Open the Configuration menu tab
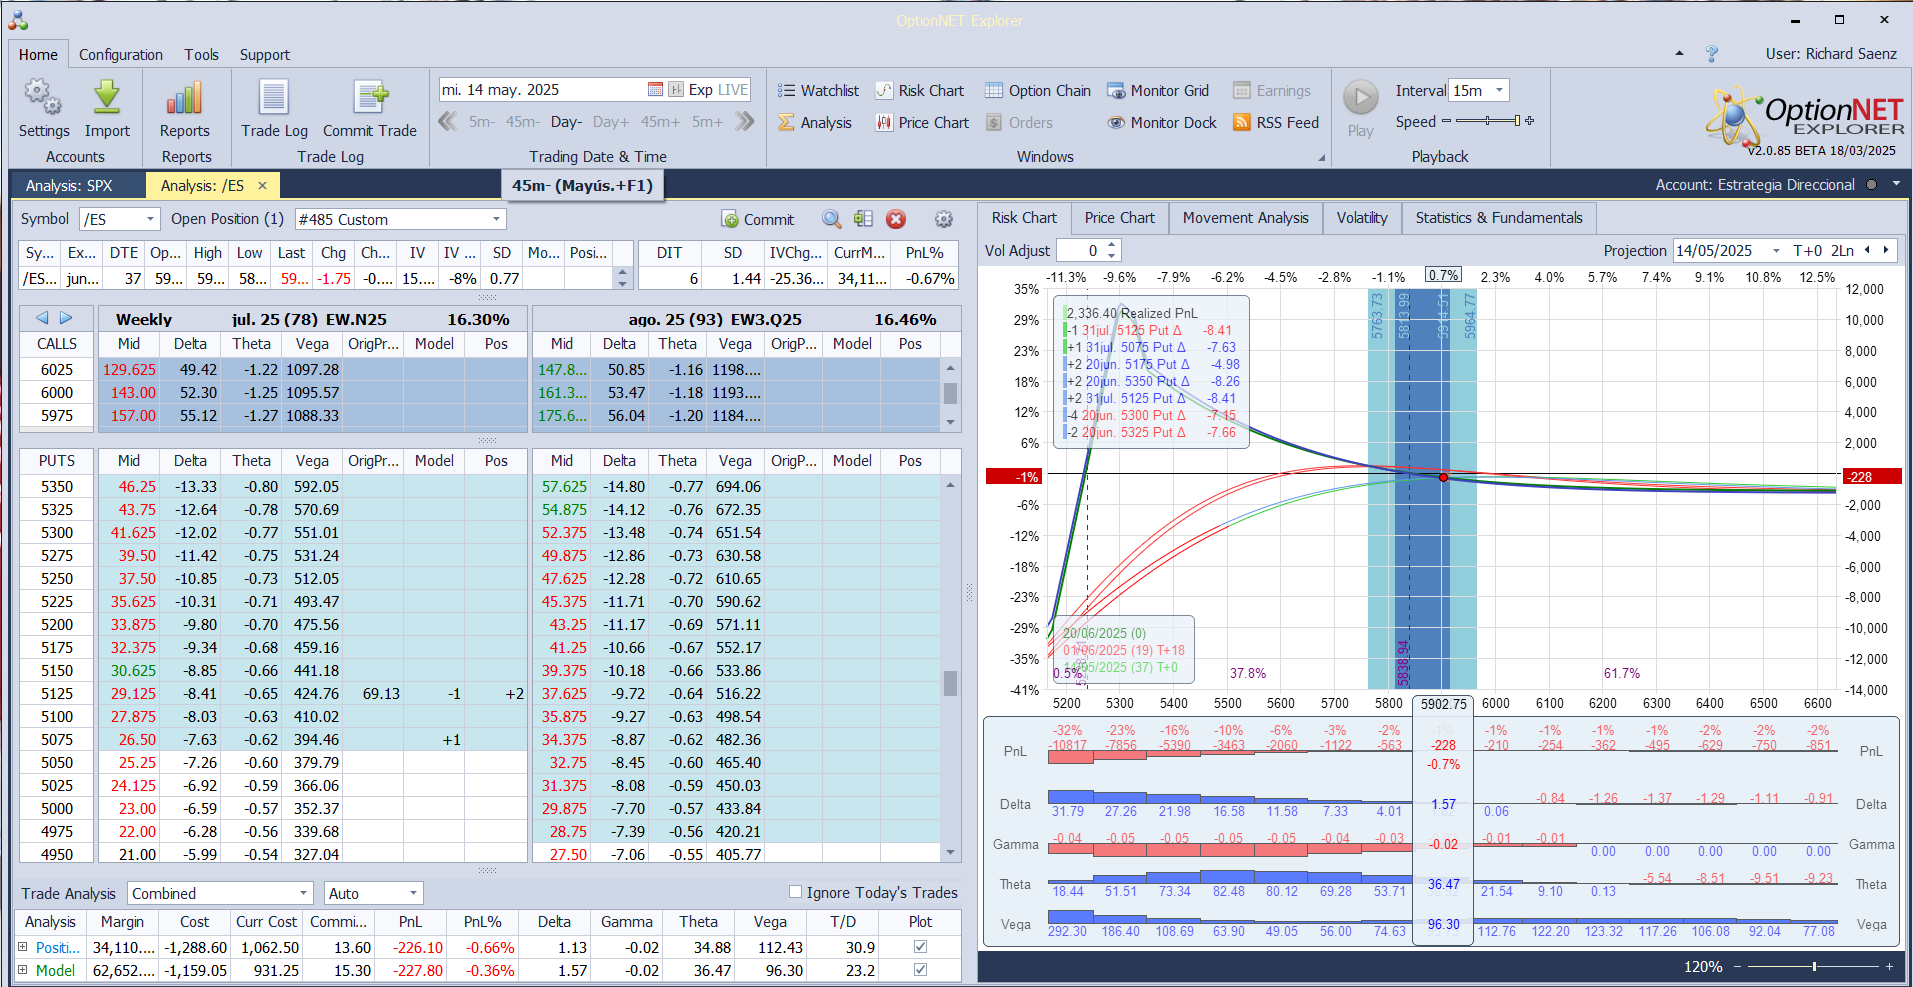The width and height of the screenshot is (1913, 987). 121,54
